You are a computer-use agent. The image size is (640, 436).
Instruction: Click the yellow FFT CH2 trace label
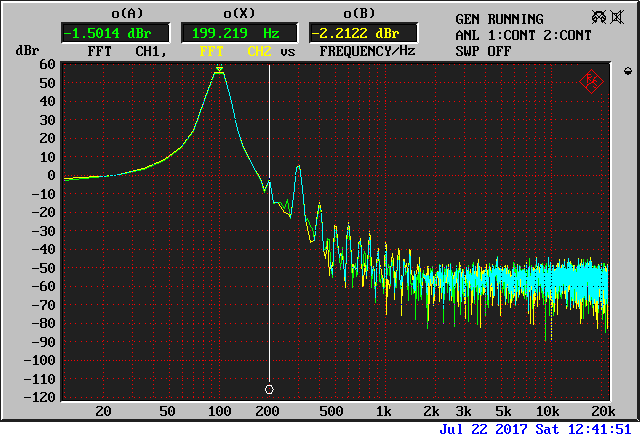236,51
